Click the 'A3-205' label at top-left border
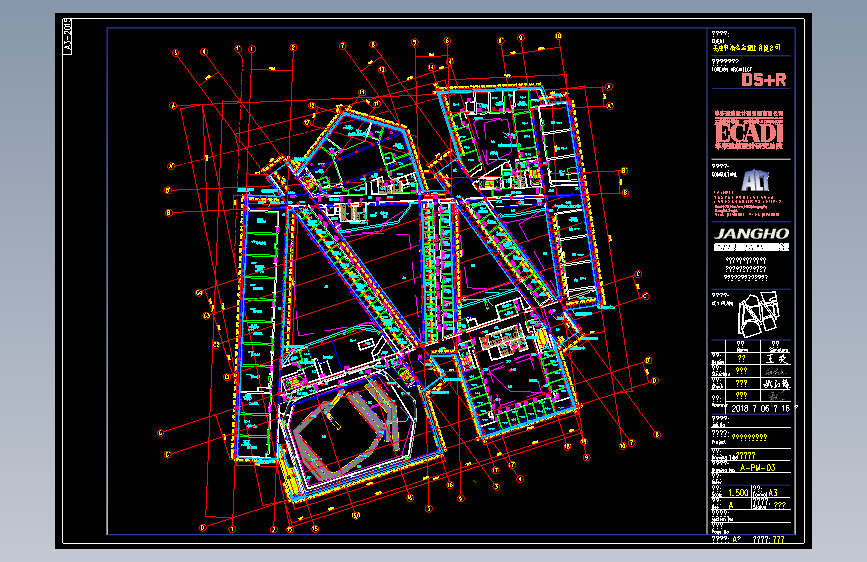 67,36
